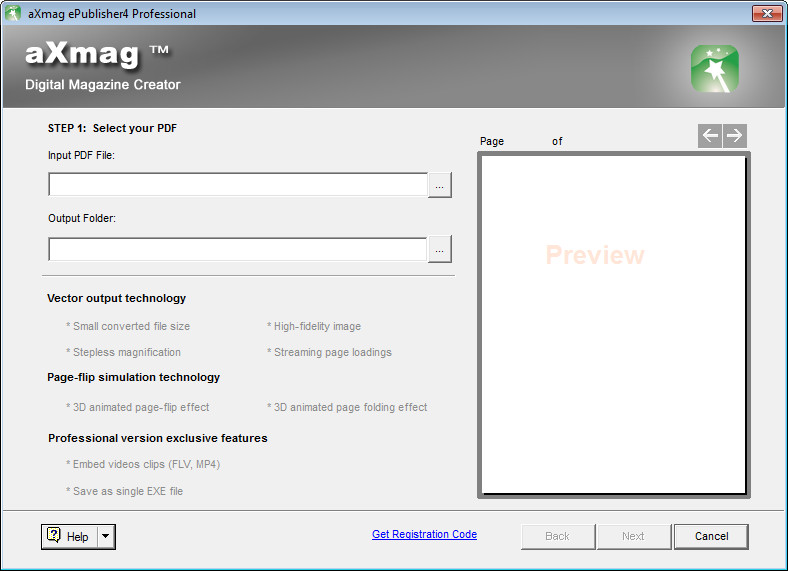The height and width of the screenshot is (571, 788).
Task: Click the Back button
Action: point(558,536)
